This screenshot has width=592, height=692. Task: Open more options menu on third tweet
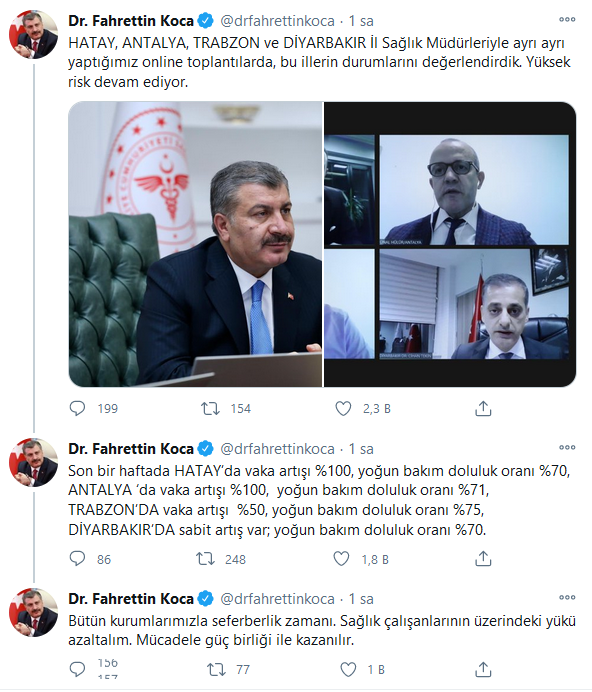[x=567, y=598]
